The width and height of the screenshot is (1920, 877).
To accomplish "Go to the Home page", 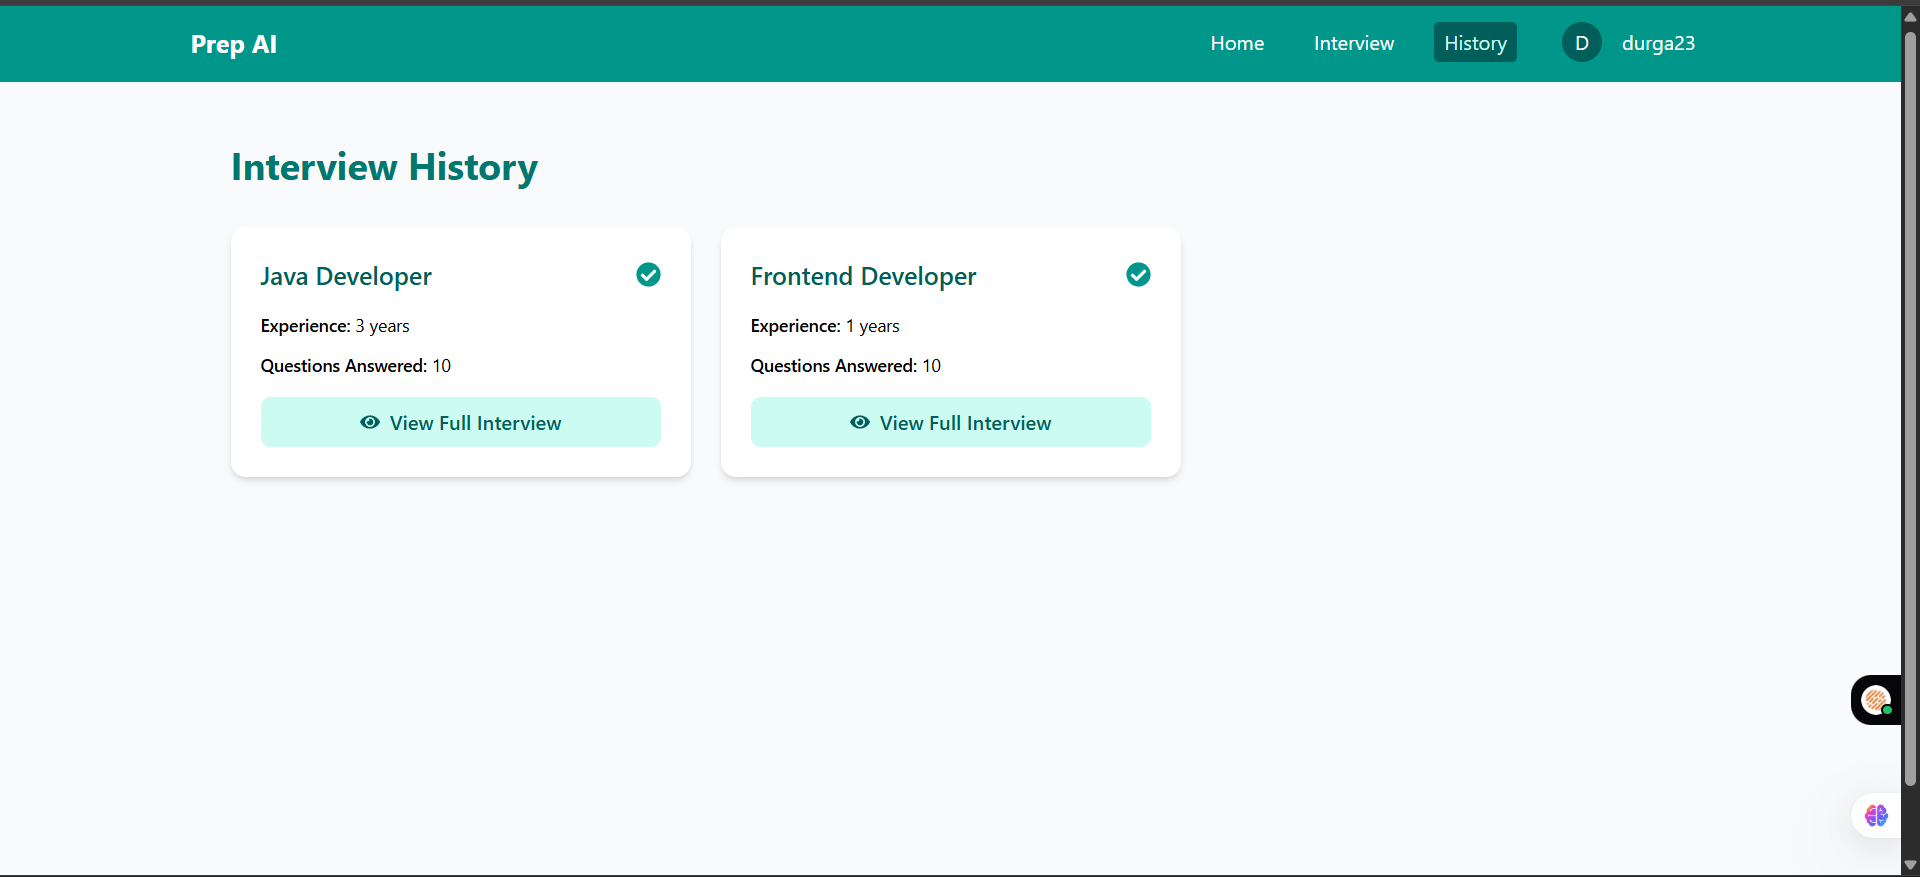I will click(1237, 43).
